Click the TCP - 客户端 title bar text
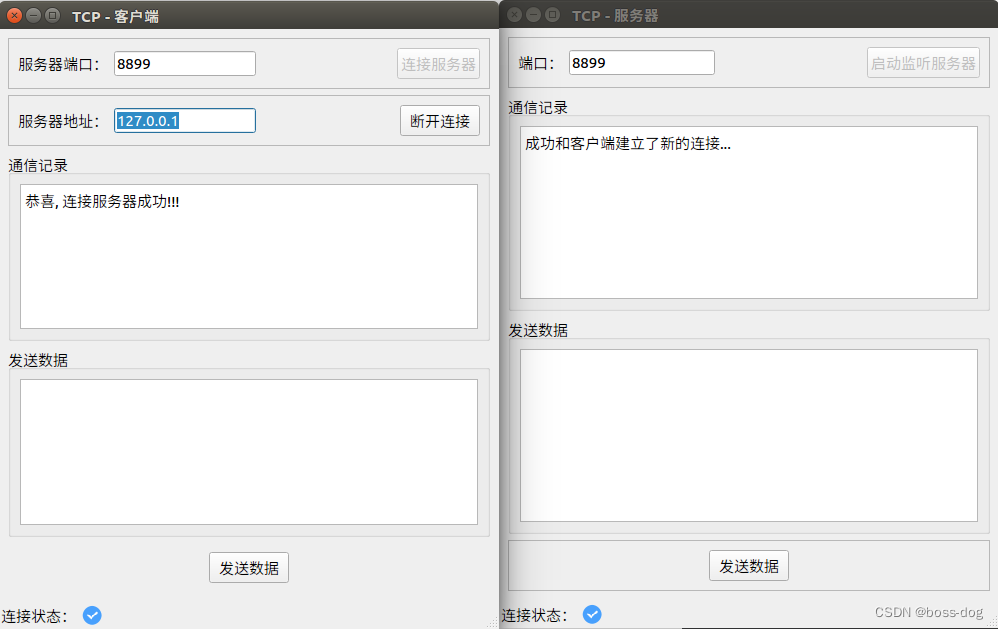 [x=115, y=17]
